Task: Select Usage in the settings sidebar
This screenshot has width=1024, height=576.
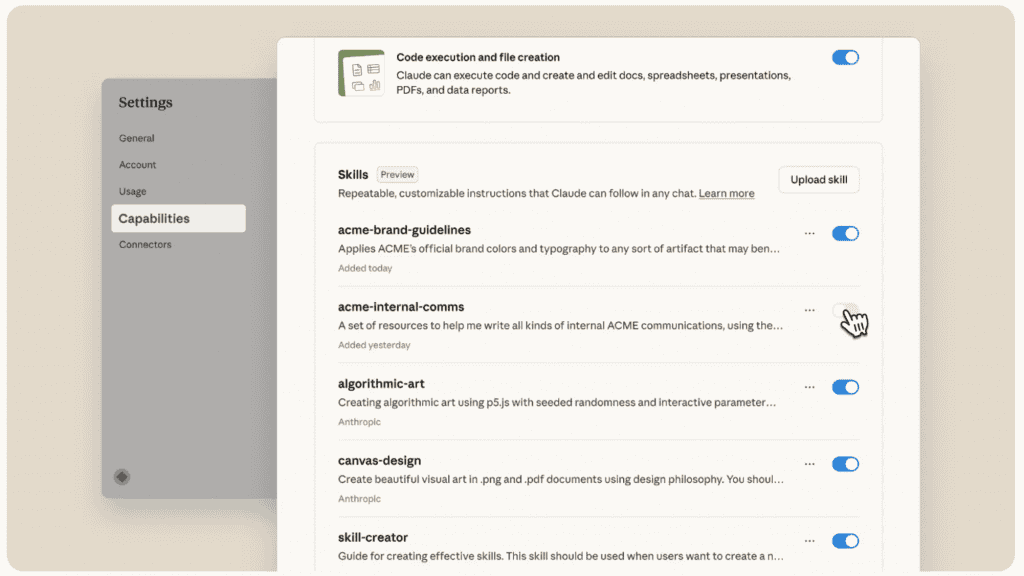Action: tap(133, 191)
